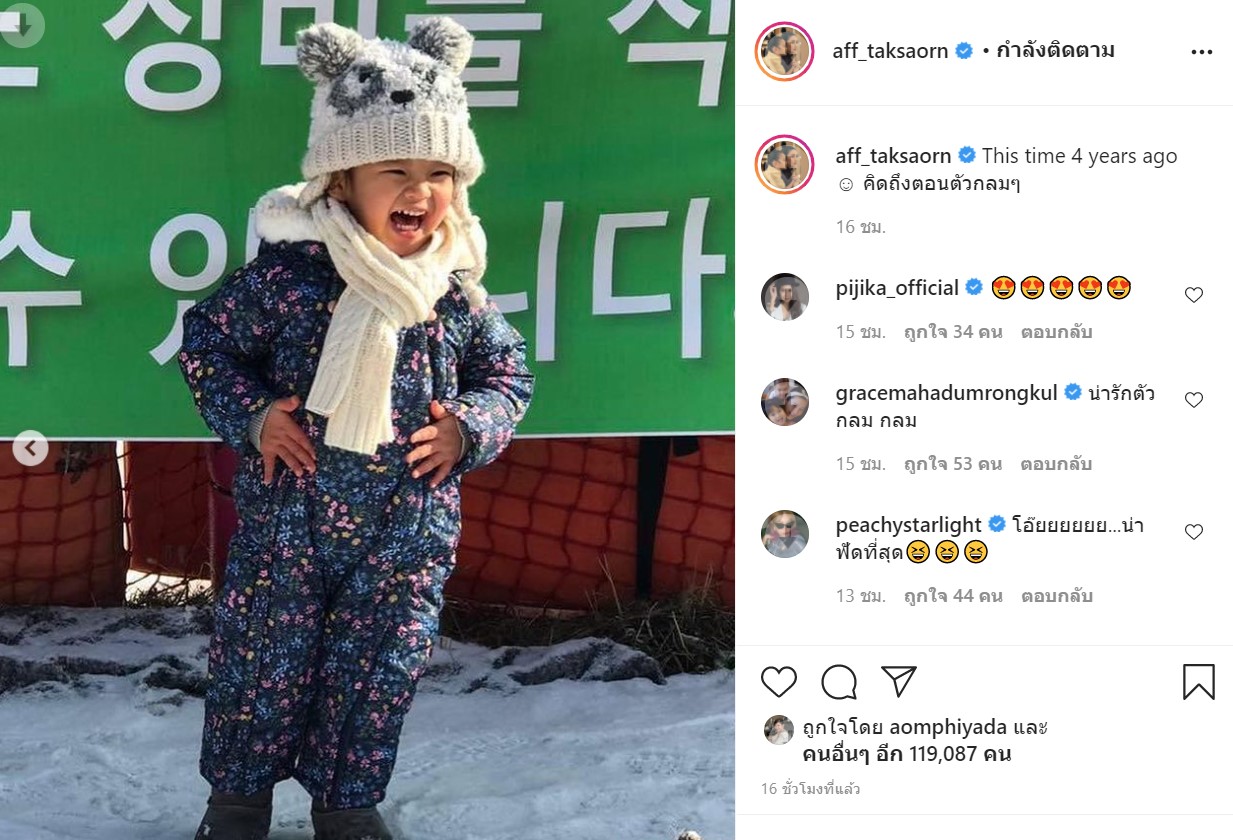Share the post via paper plane icon
Screen dimensions: 1233x840
(899, 681)
